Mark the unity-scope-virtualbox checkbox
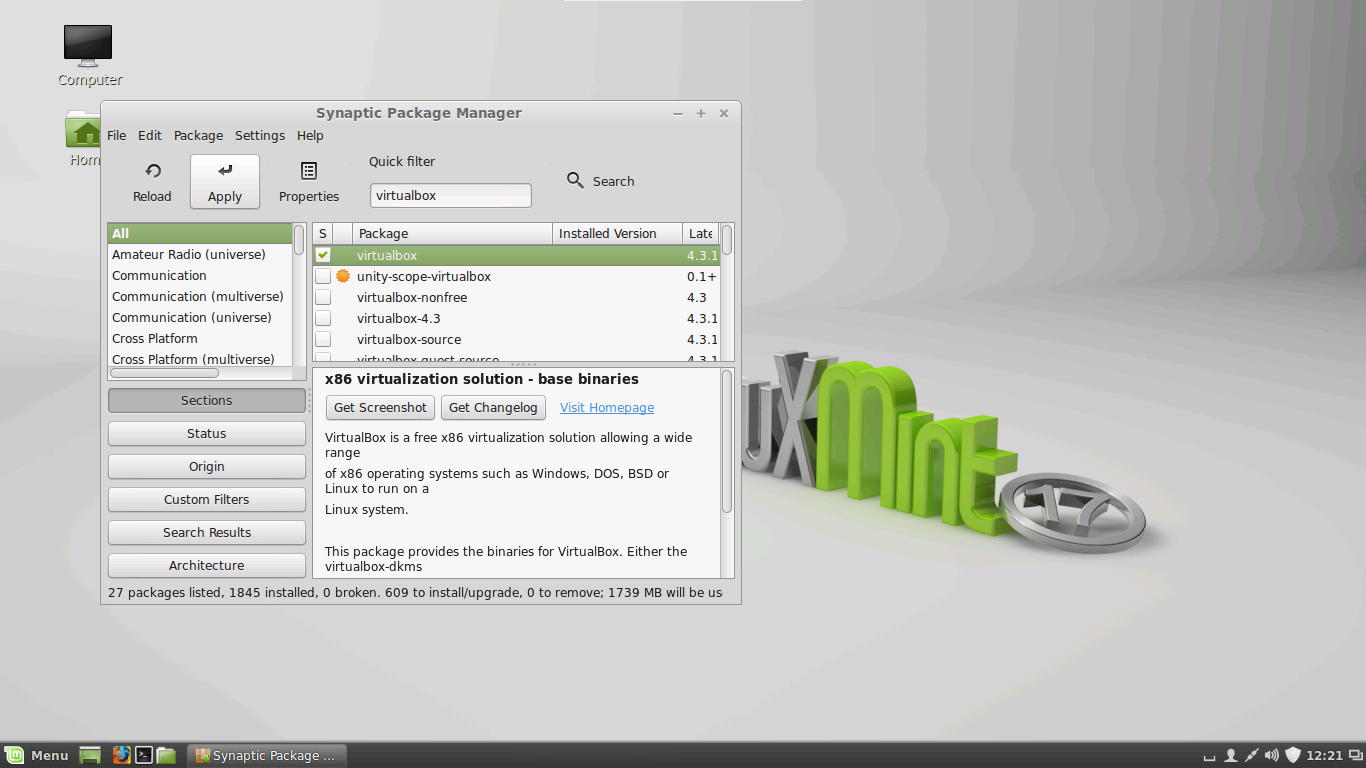The width and height of the screenshot is (1366, 768). 323,276
